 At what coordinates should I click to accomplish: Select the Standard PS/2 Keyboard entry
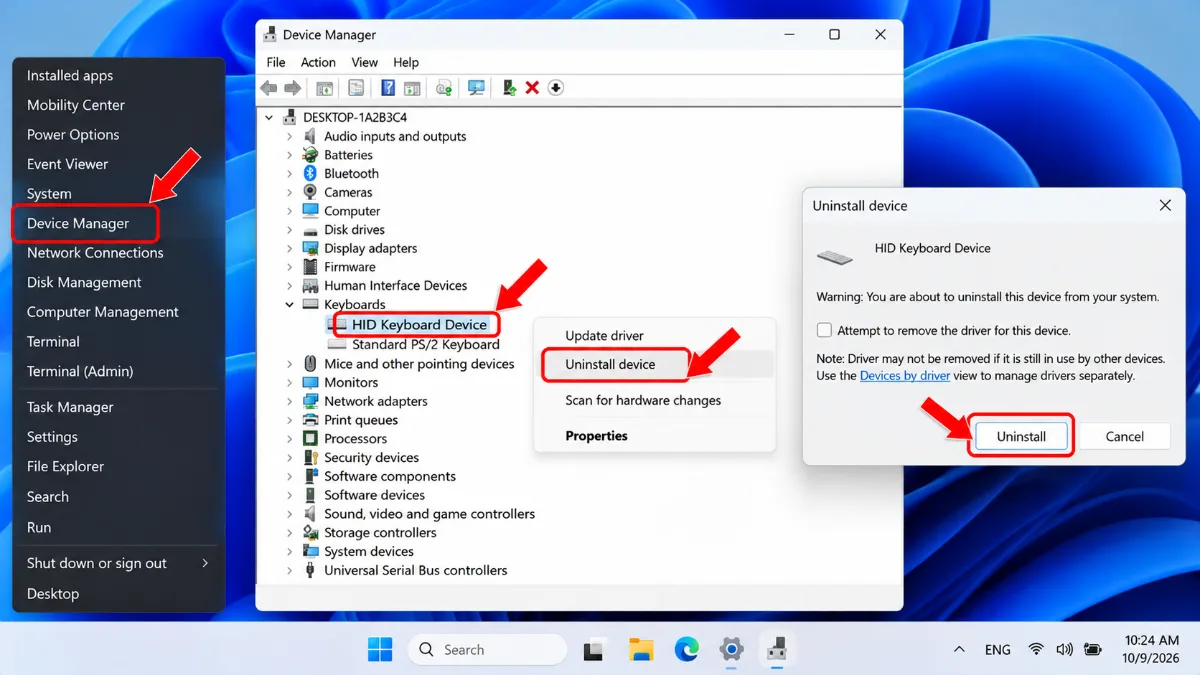[x=426, y=344]
